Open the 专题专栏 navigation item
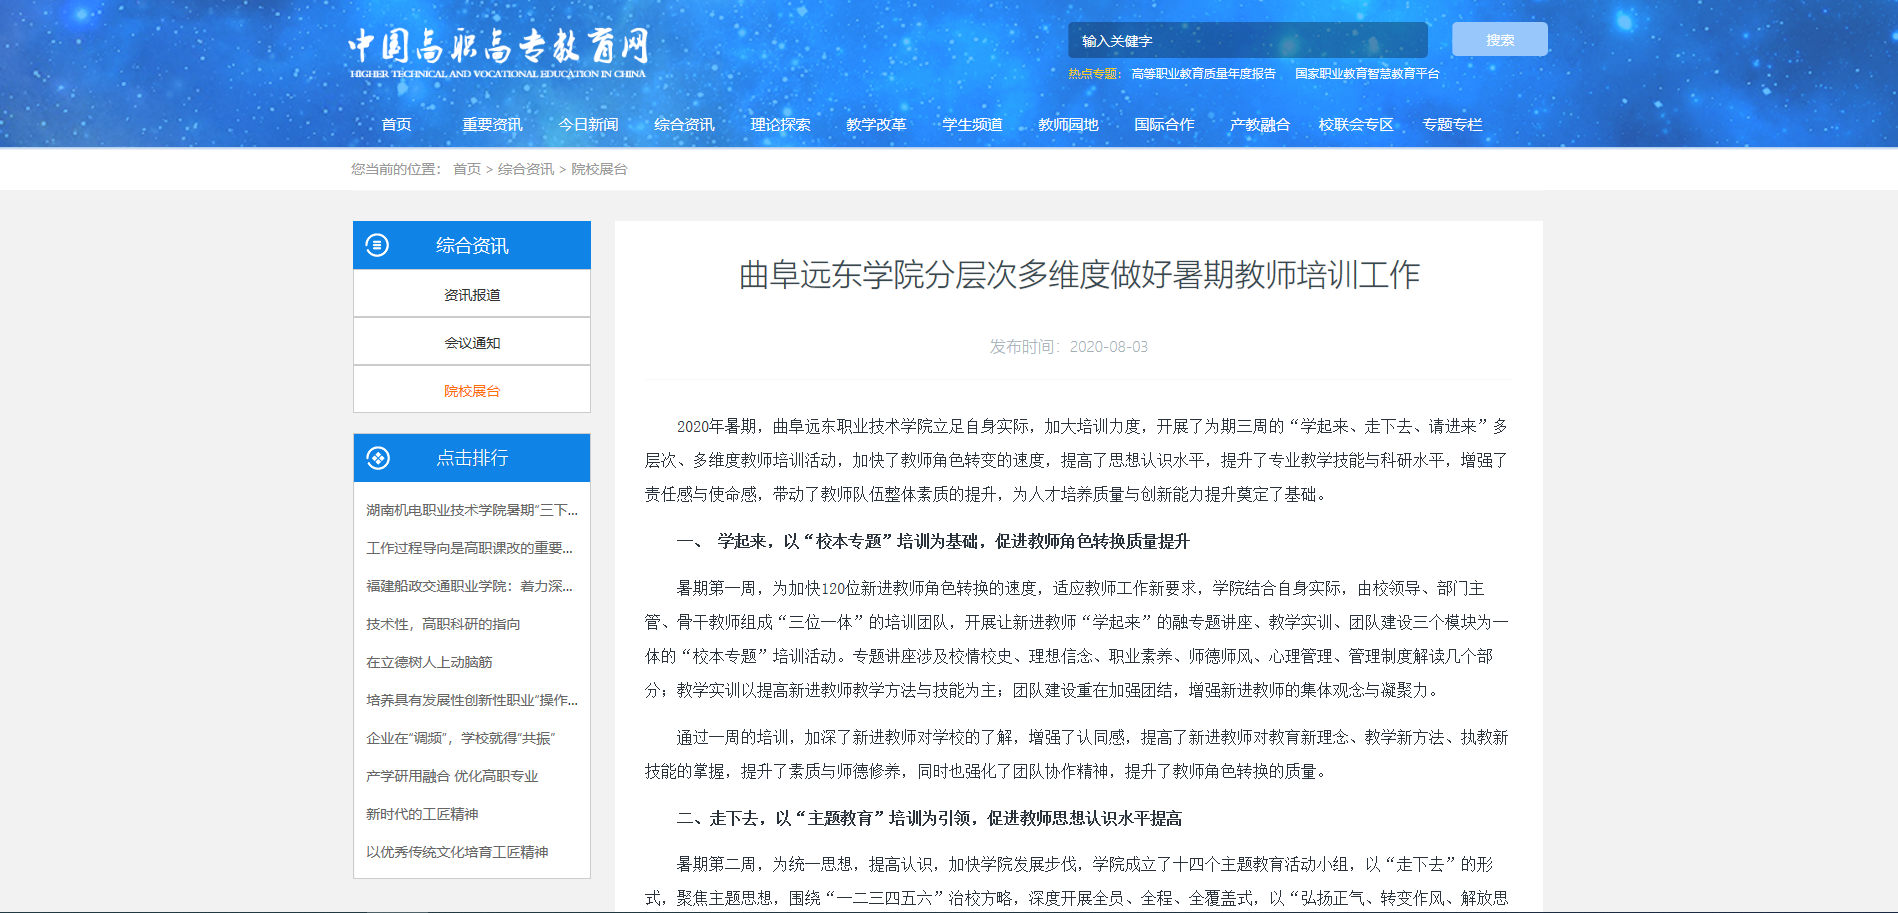 point(1452,125)
